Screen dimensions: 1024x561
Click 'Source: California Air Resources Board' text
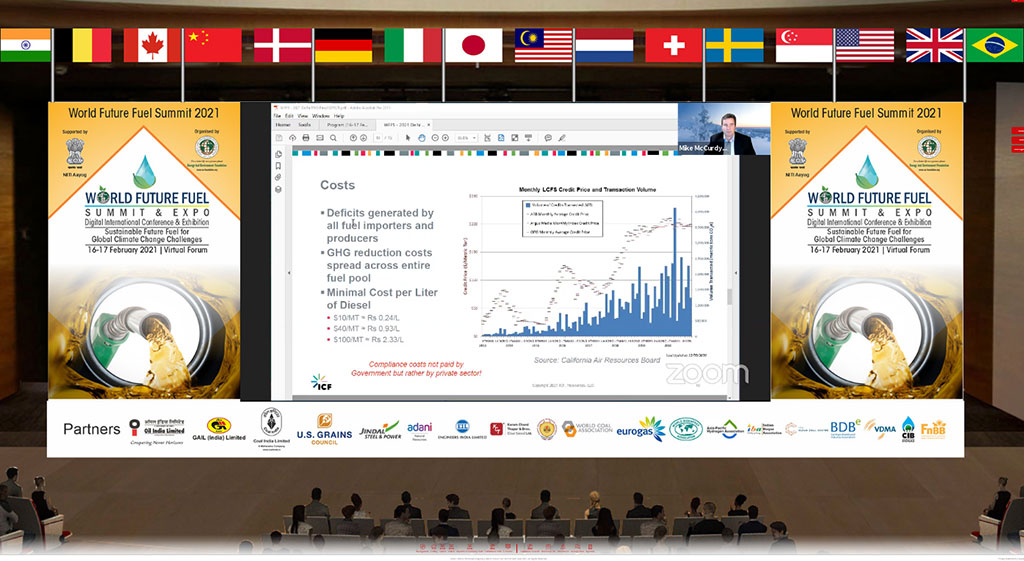[597, 360]
